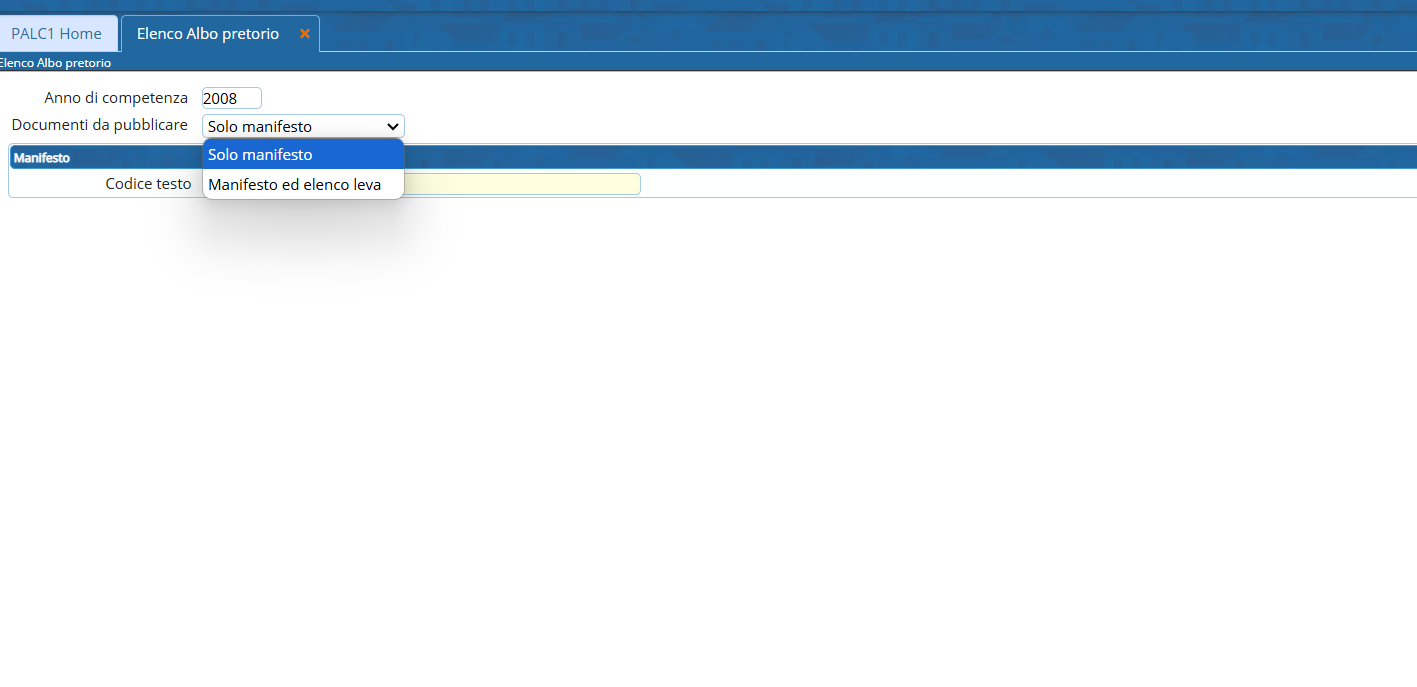The image size is (1417, 687).
Task: Select the Elenco Albo pretorio tab label
Action: click(x=208, y=34)
